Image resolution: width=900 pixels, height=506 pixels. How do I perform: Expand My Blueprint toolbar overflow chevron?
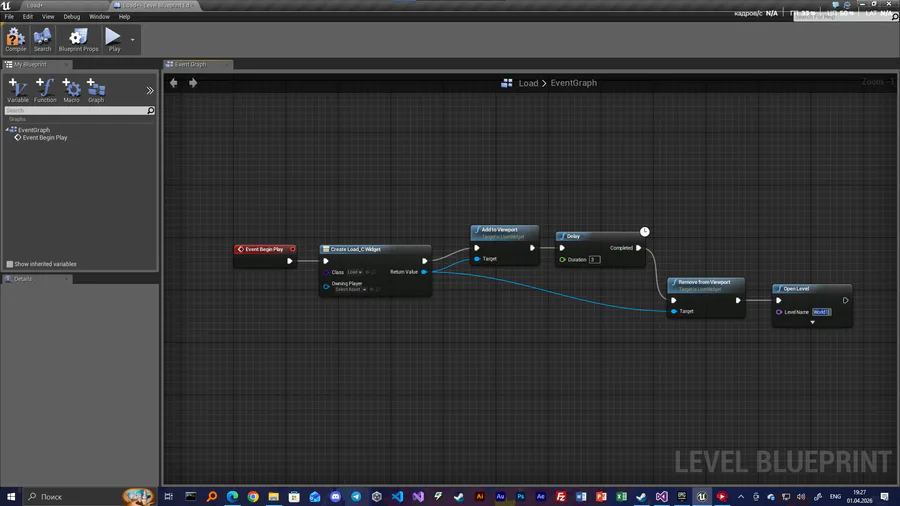tap(150, 91)
